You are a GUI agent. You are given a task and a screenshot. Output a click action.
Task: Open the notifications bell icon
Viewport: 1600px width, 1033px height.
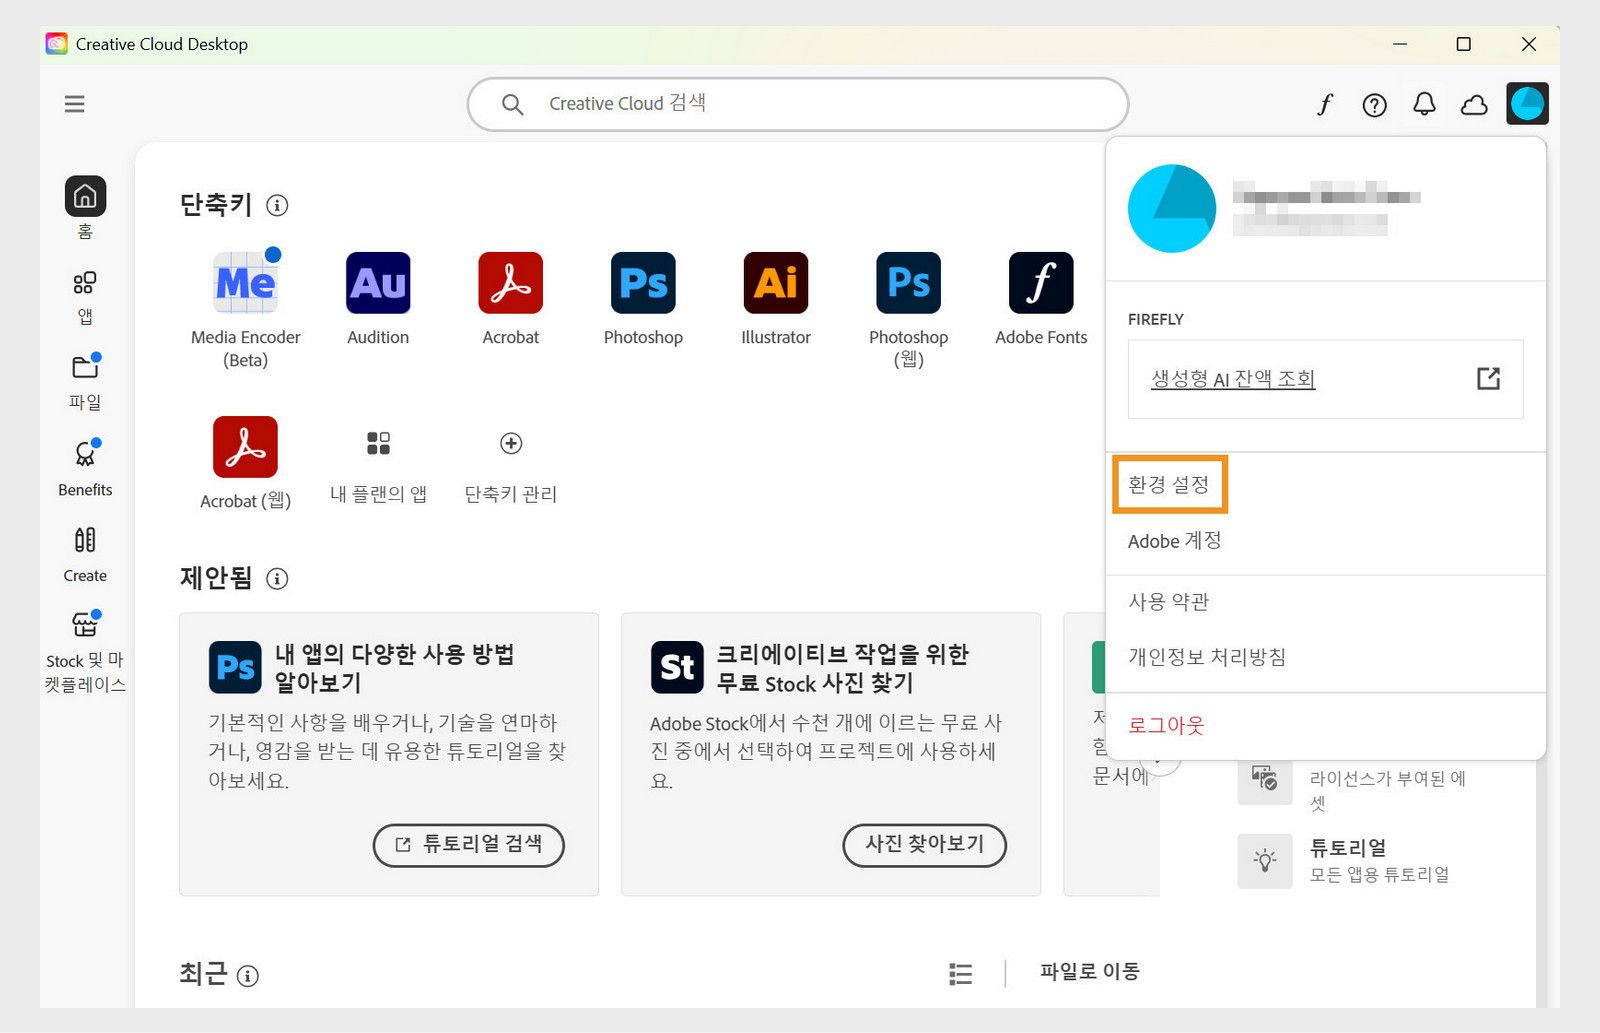[x=1425, y=104]
